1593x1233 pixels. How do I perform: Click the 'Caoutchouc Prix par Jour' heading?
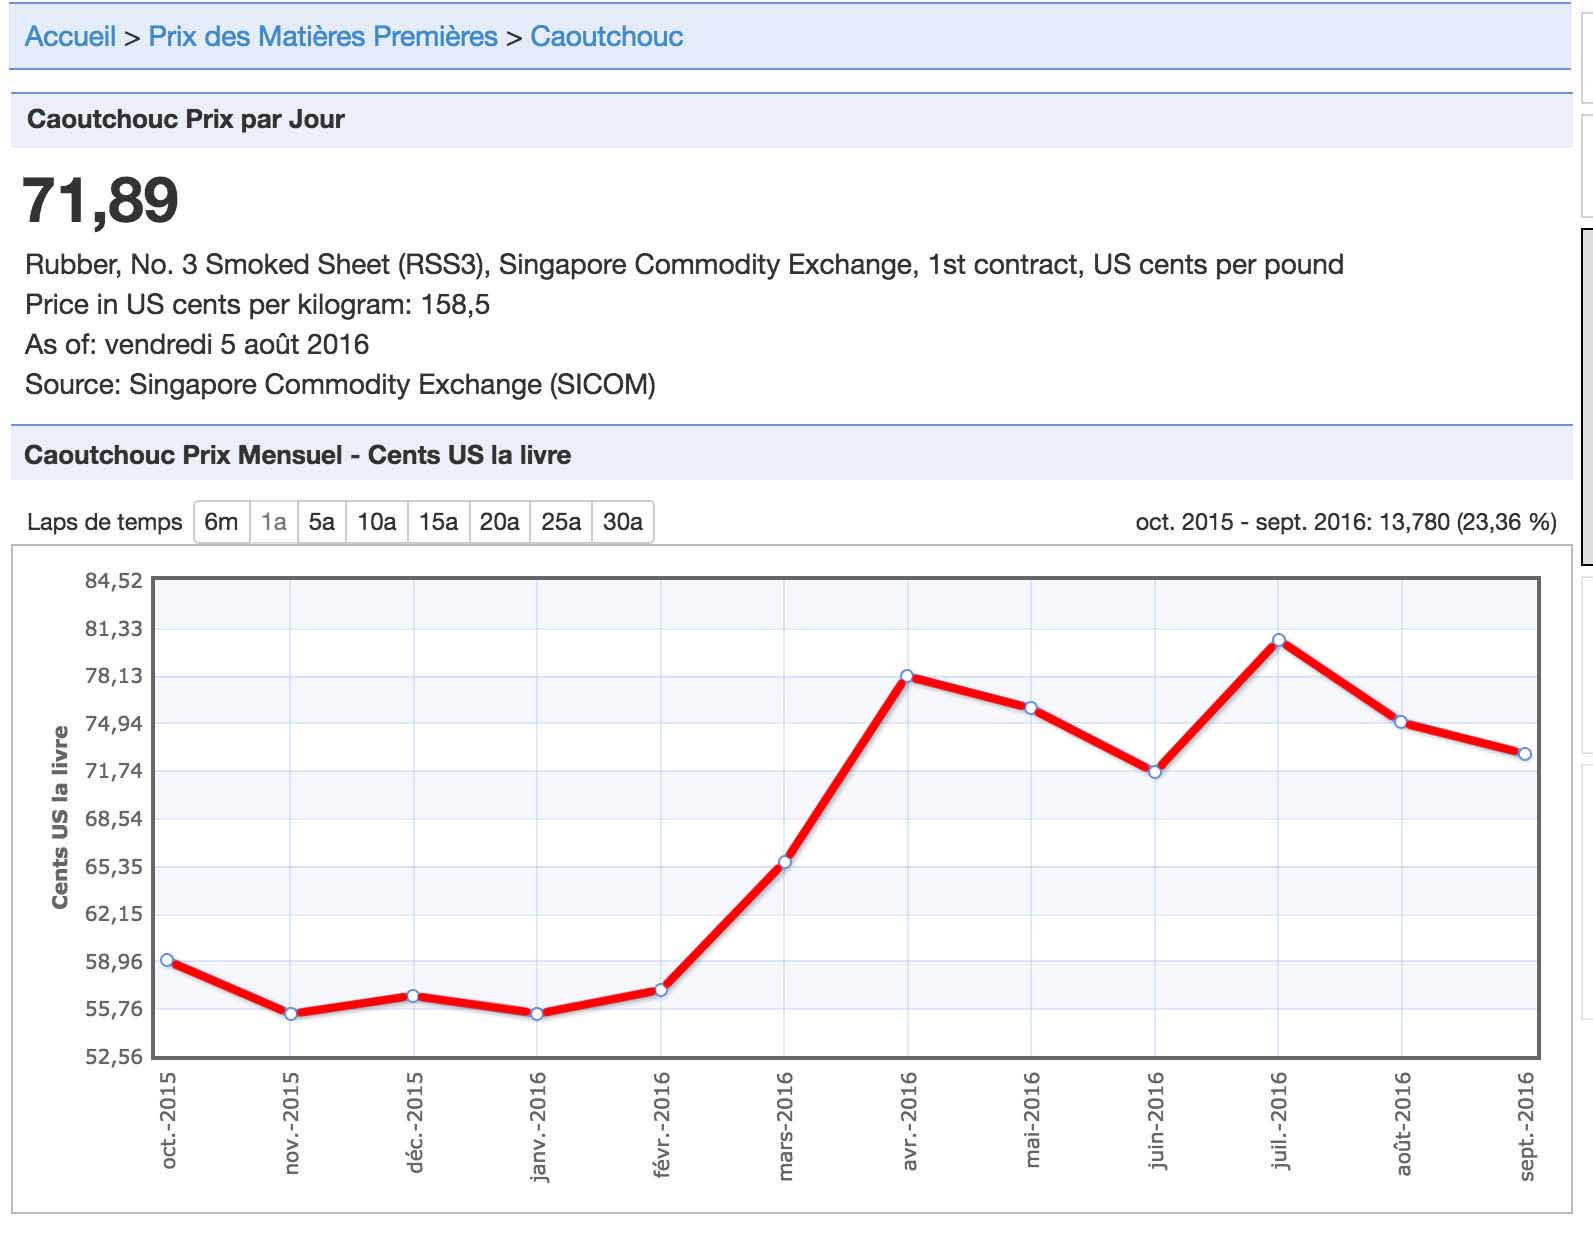click(x=186, y=119)
